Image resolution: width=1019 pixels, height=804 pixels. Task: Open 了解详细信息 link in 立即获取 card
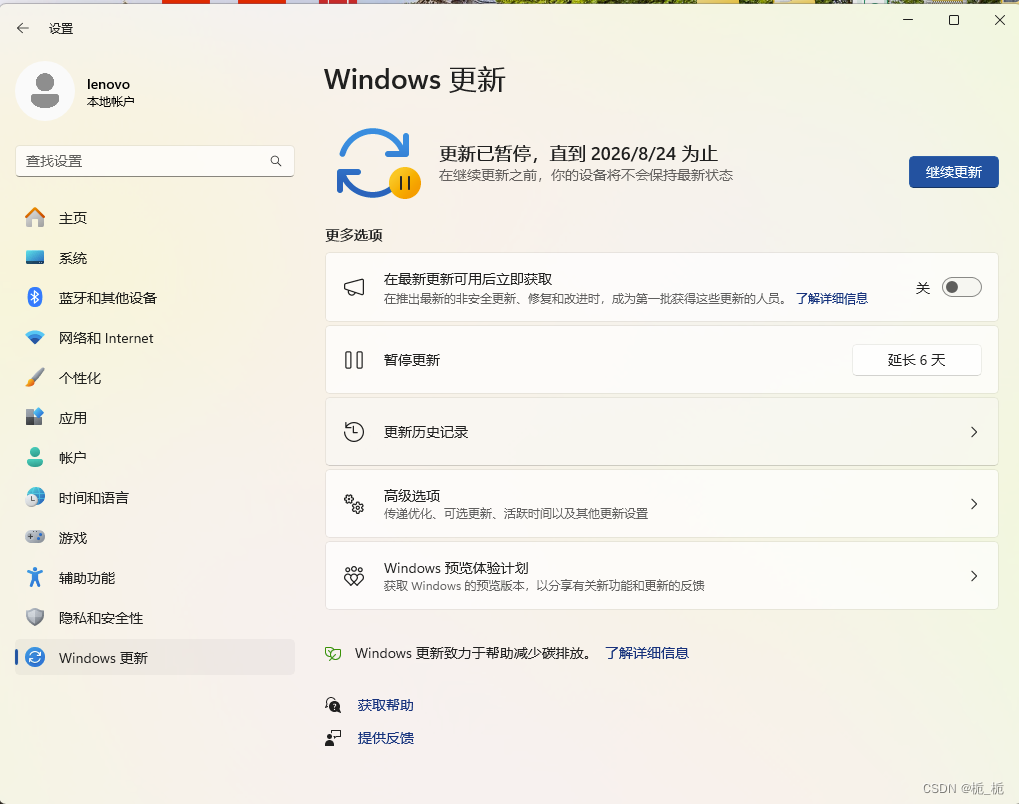pyautogui.click(x=832, y=298)
